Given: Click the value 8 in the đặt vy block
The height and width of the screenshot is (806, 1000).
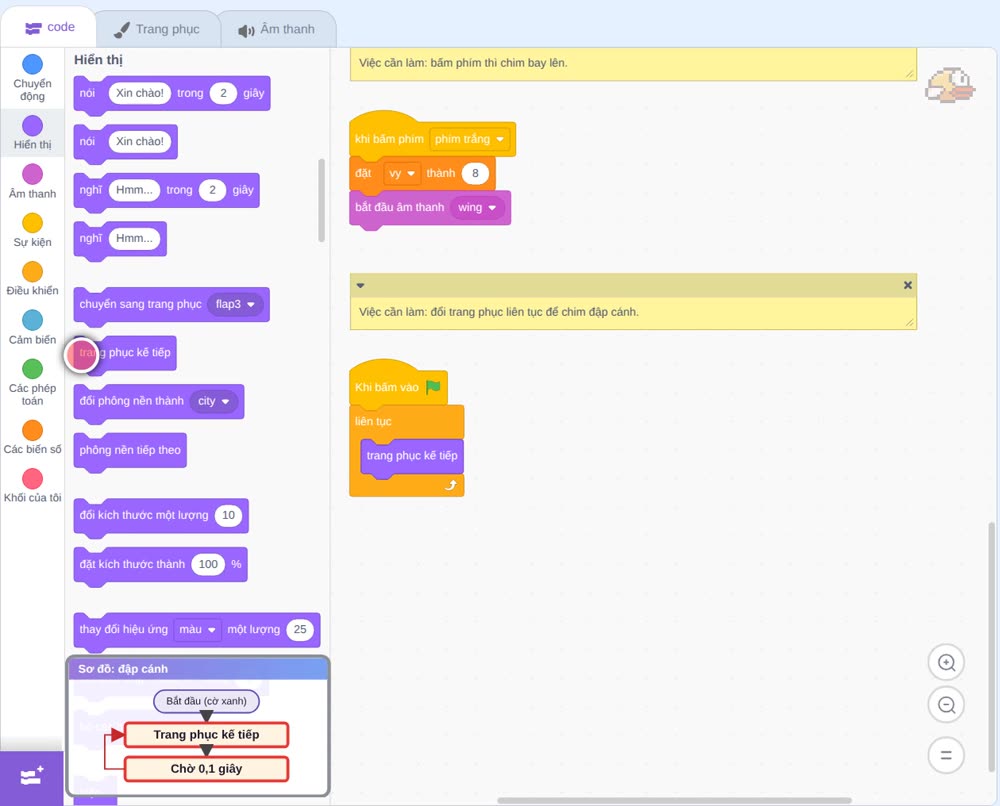Looking at the screenshot, I should (475, 173).
